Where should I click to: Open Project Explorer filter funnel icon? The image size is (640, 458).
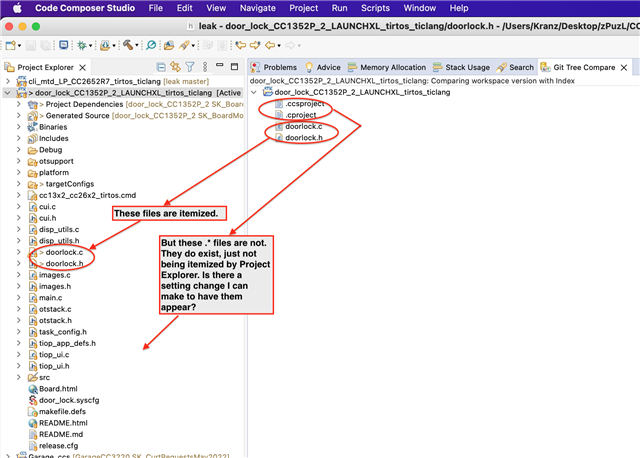pyautogui.click(x=190, y=67)
